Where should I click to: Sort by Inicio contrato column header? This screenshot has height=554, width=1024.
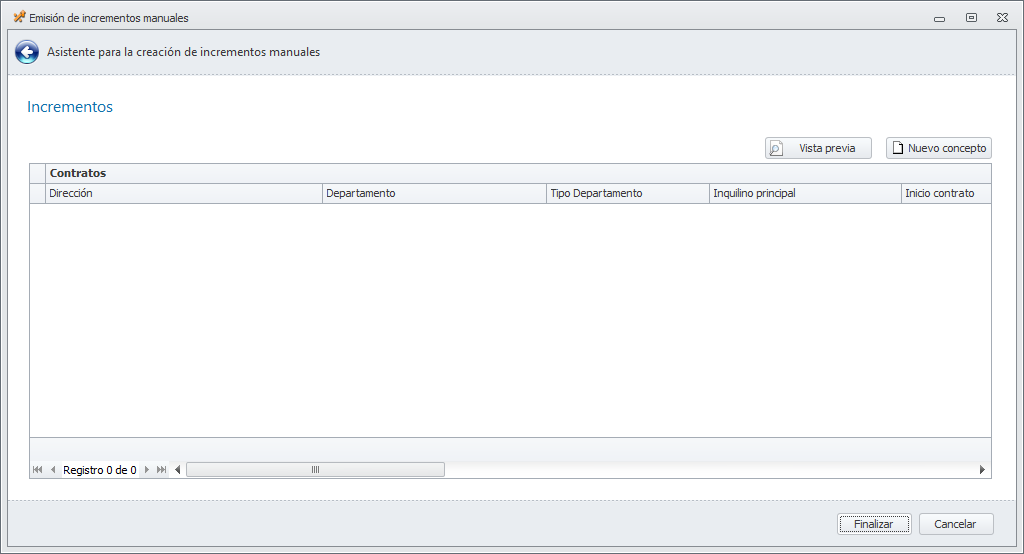(946, 193)
